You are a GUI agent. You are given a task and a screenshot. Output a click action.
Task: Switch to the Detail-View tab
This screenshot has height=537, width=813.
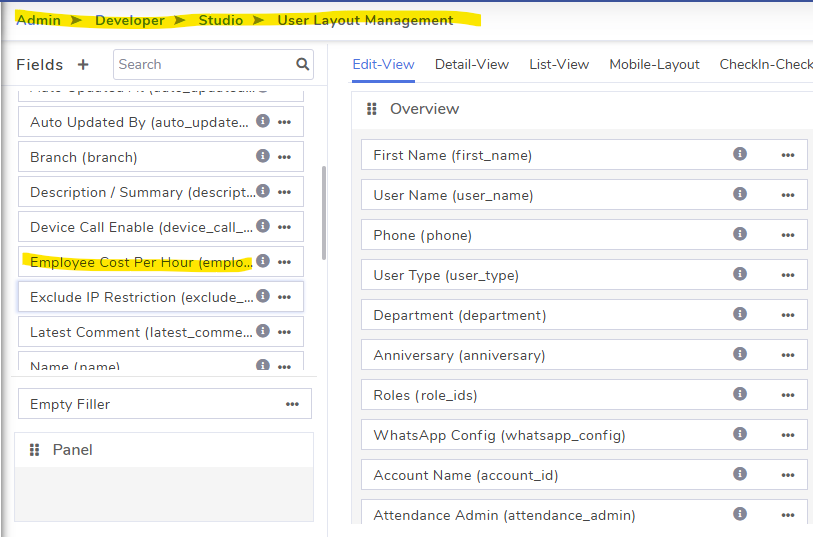tap(472, 64)
